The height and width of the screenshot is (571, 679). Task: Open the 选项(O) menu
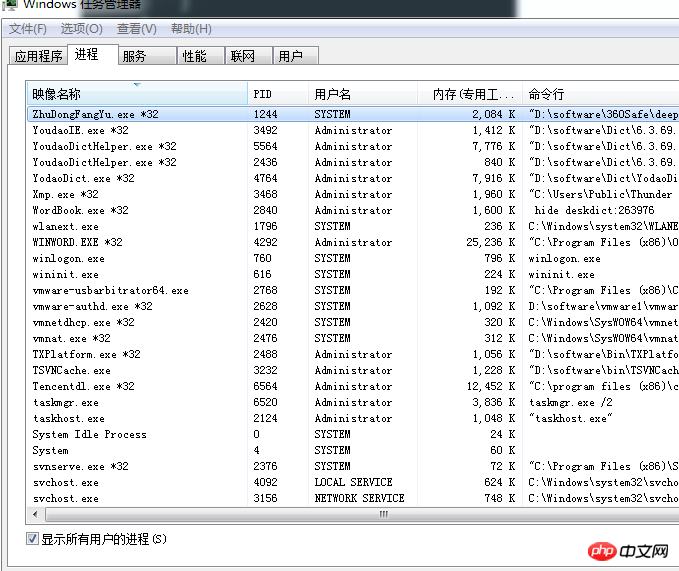click(81, 29)
